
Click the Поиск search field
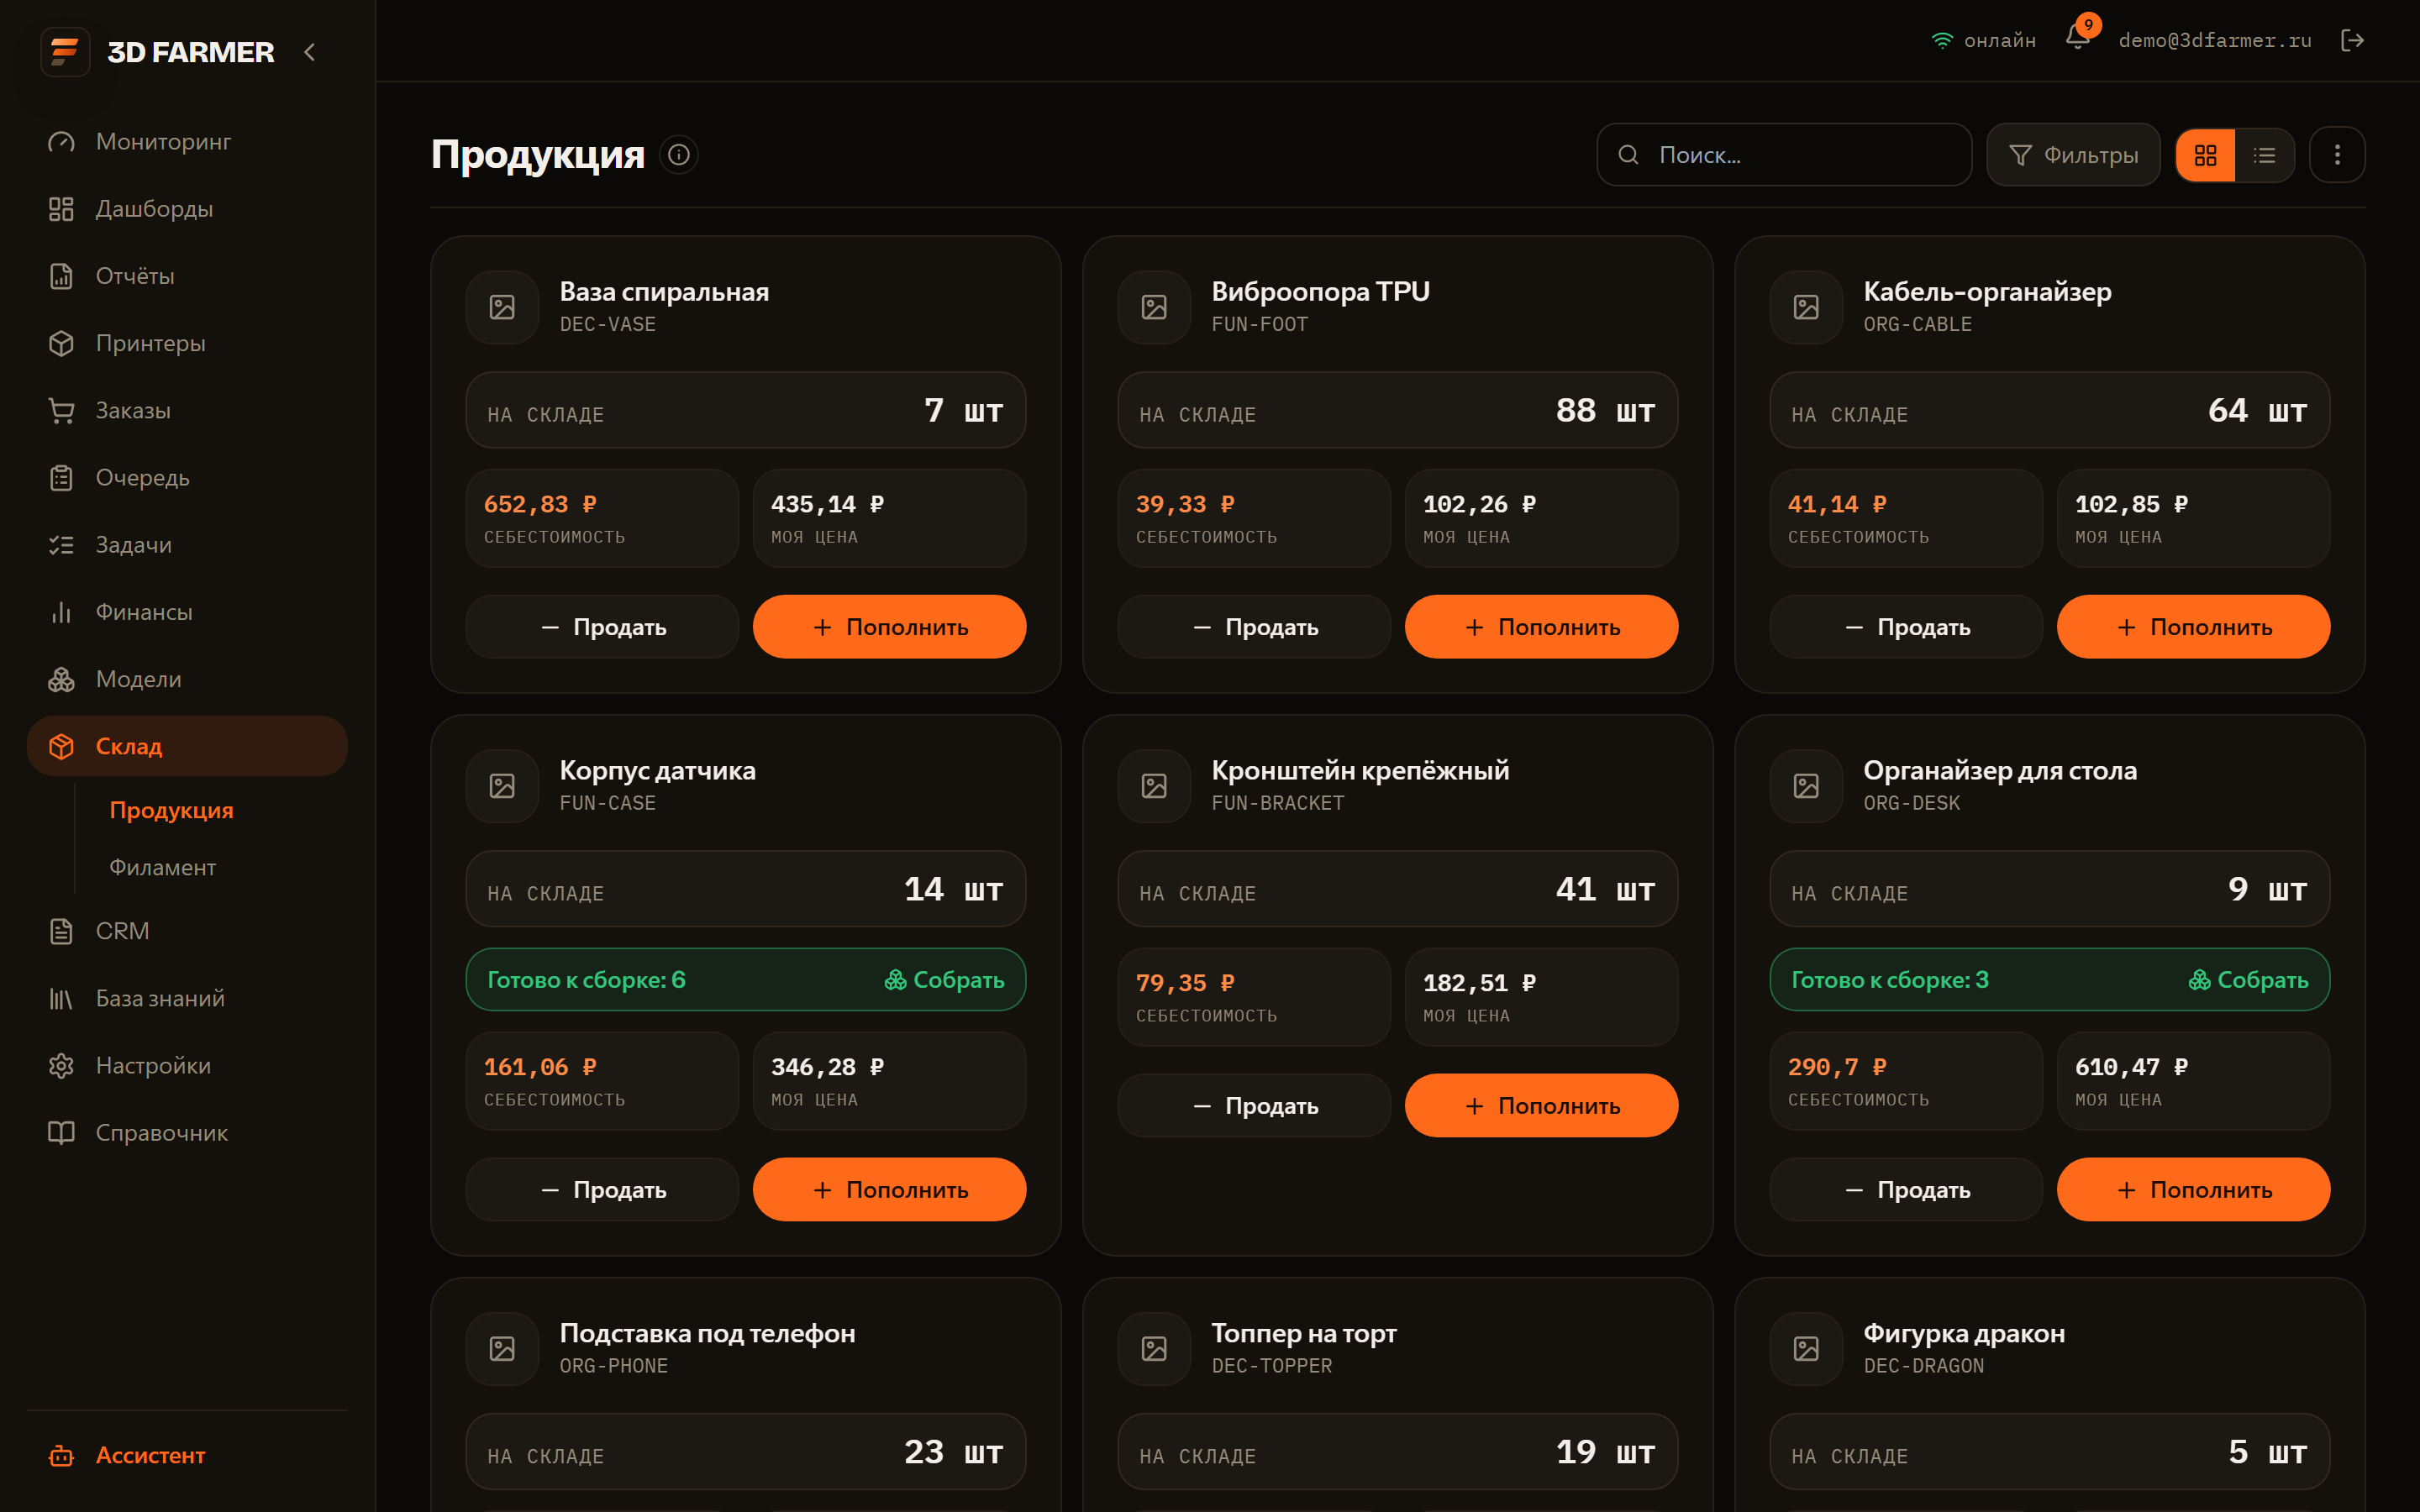[x=1783, y=155]
